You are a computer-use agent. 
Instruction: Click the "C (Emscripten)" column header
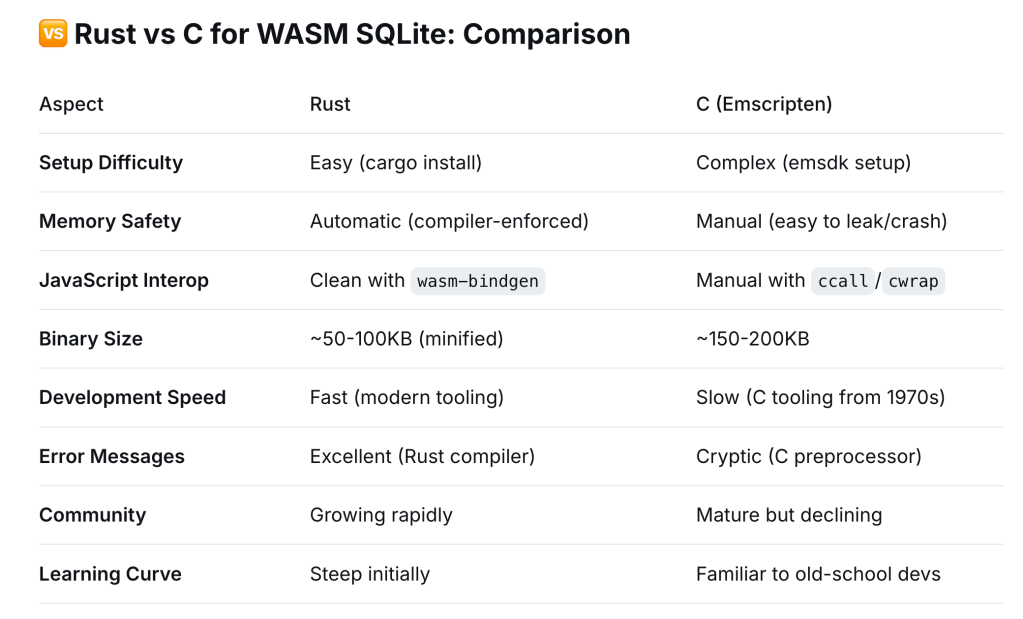(764, 104)
